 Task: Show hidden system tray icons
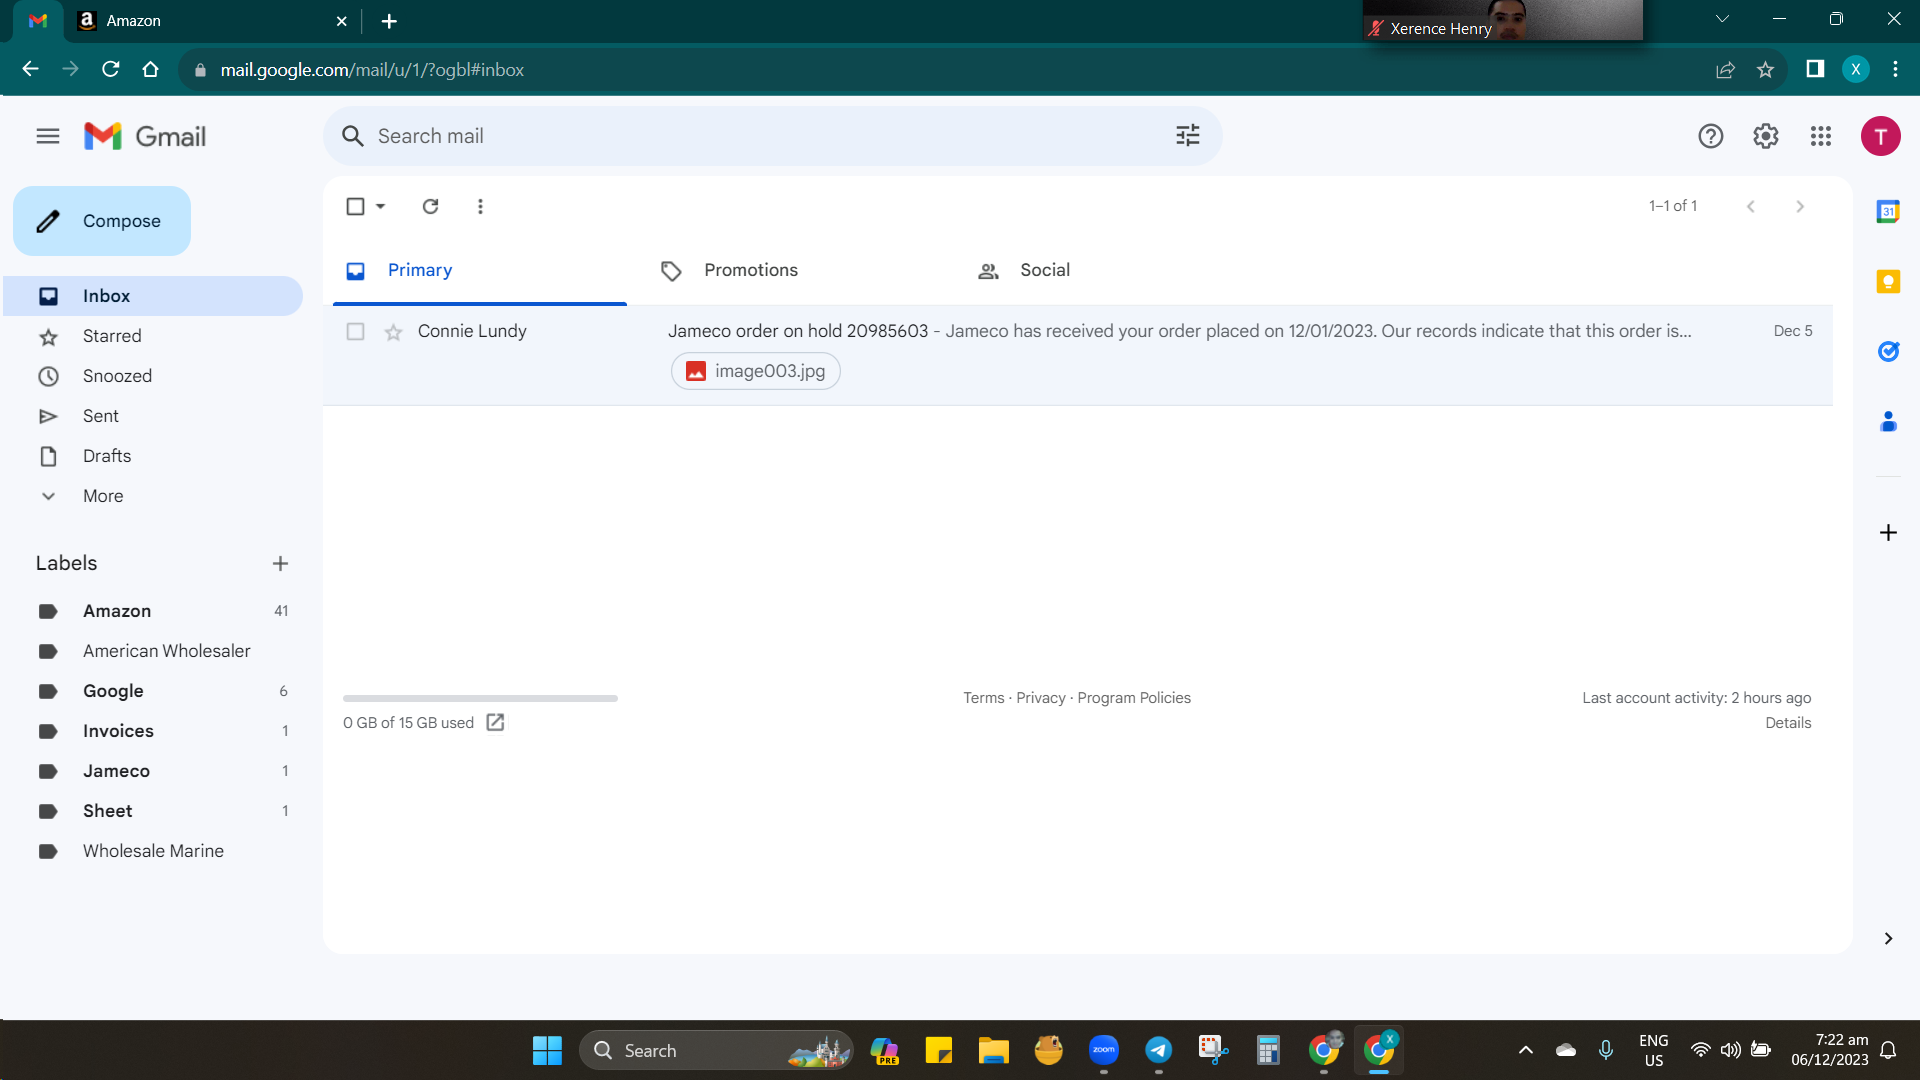click(x=1525, y=1050)
